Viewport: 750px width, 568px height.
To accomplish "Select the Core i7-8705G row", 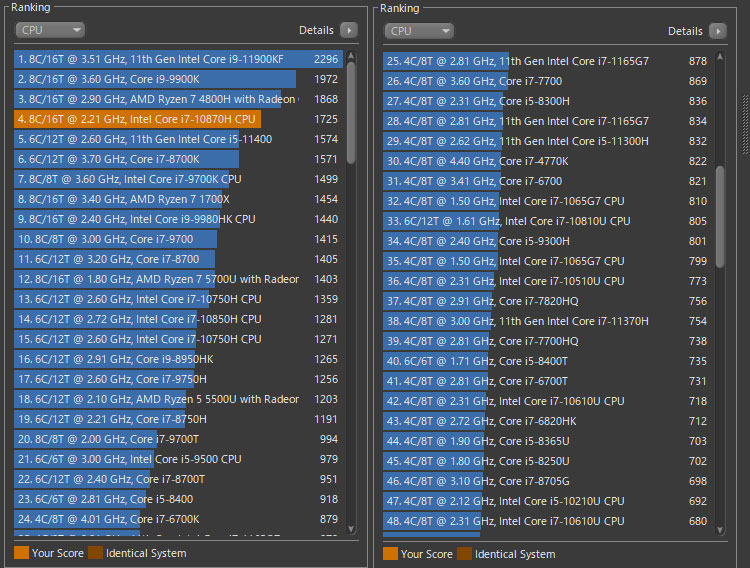I will (548, 481).
